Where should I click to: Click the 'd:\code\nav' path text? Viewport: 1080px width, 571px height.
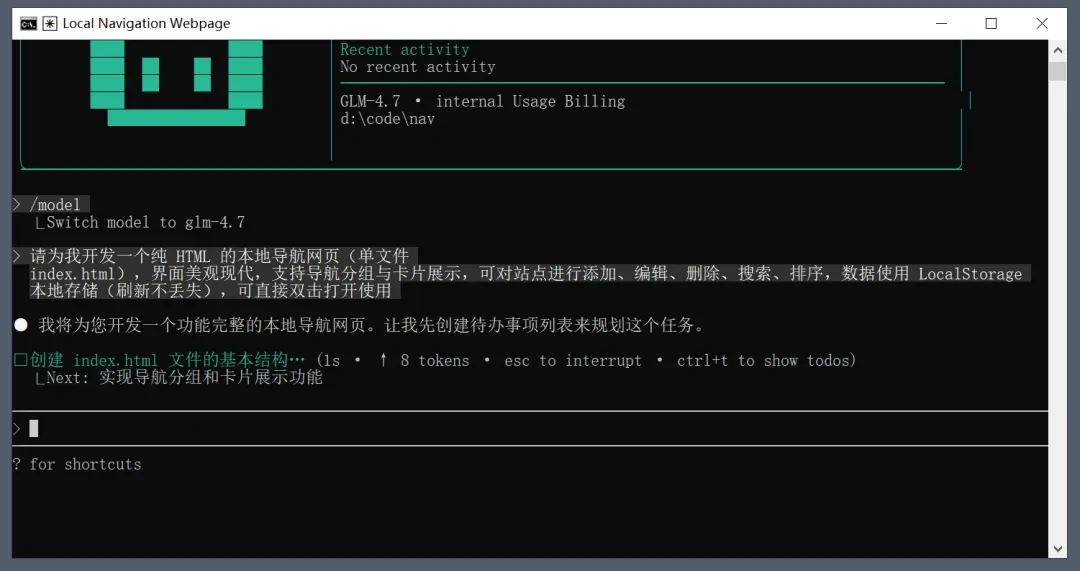pyautogui.click(x=387, y=118)
